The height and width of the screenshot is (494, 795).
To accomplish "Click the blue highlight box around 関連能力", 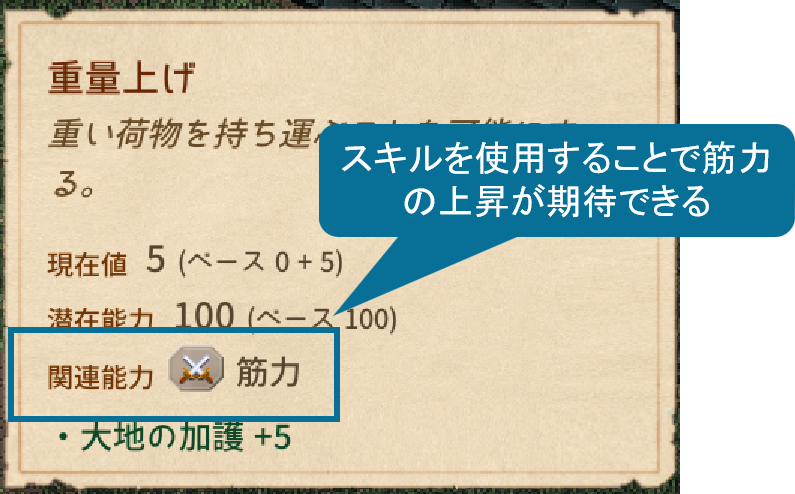I will tap(173, 375).
